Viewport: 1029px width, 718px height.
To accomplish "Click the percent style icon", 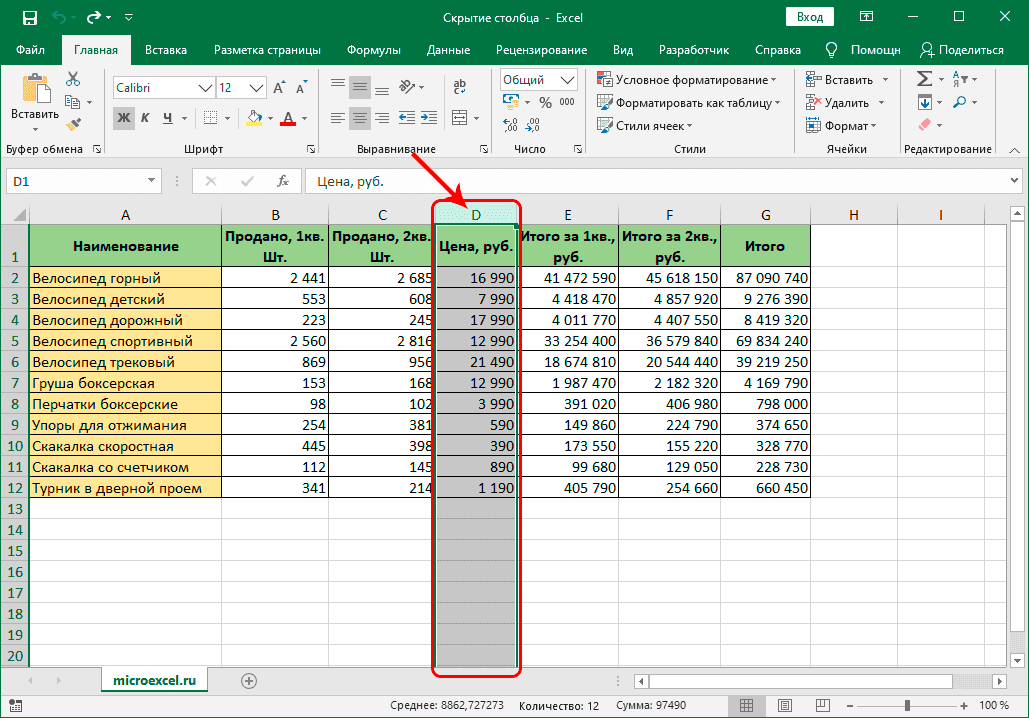I will click(x=545, y=102).
